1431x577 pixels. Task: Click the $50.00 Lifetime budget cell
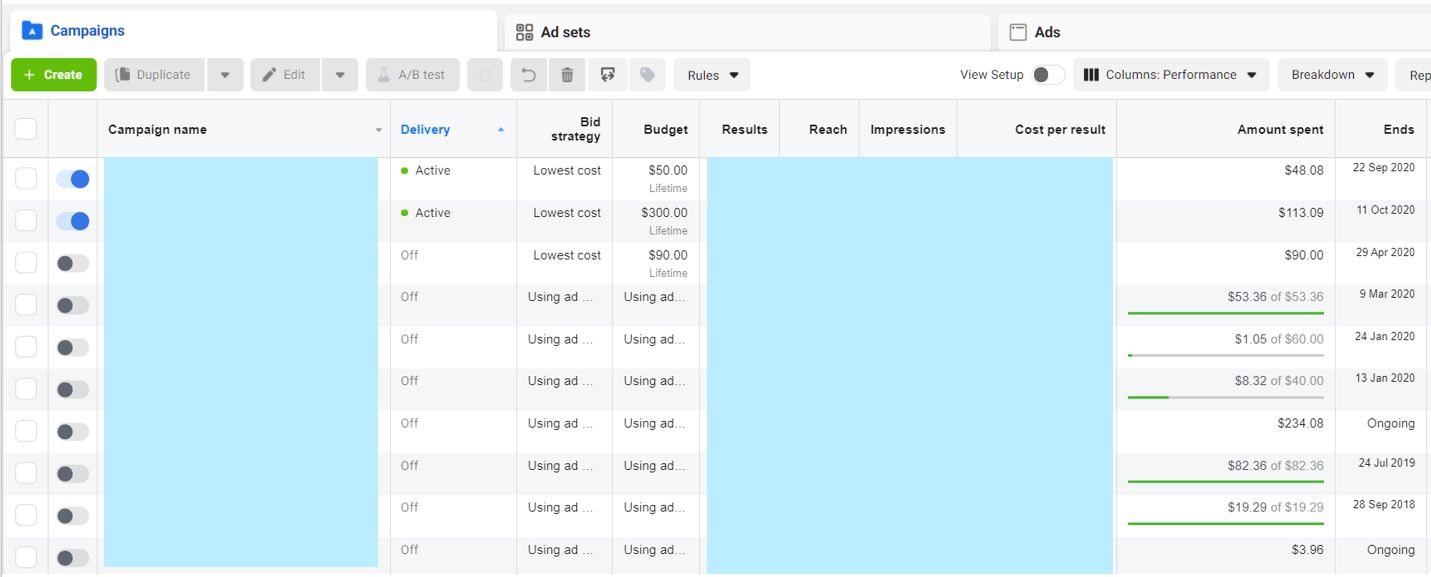click(656, 179)
